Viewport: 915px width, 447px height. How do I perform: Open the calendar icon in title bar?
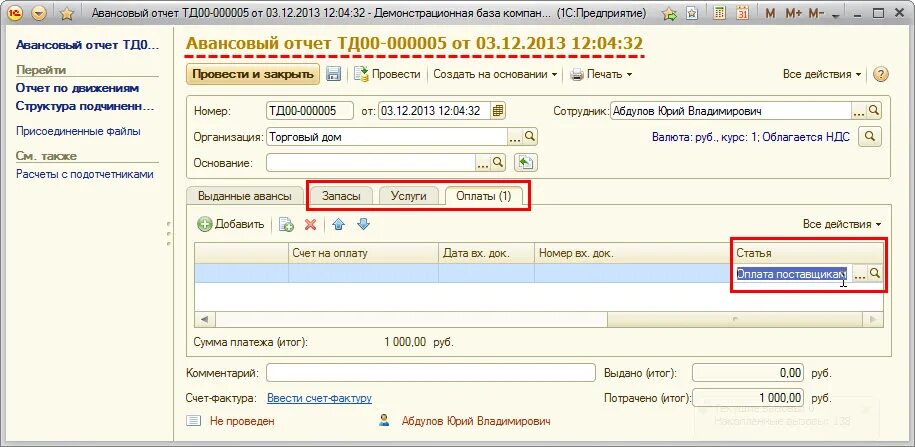[742, 13]
